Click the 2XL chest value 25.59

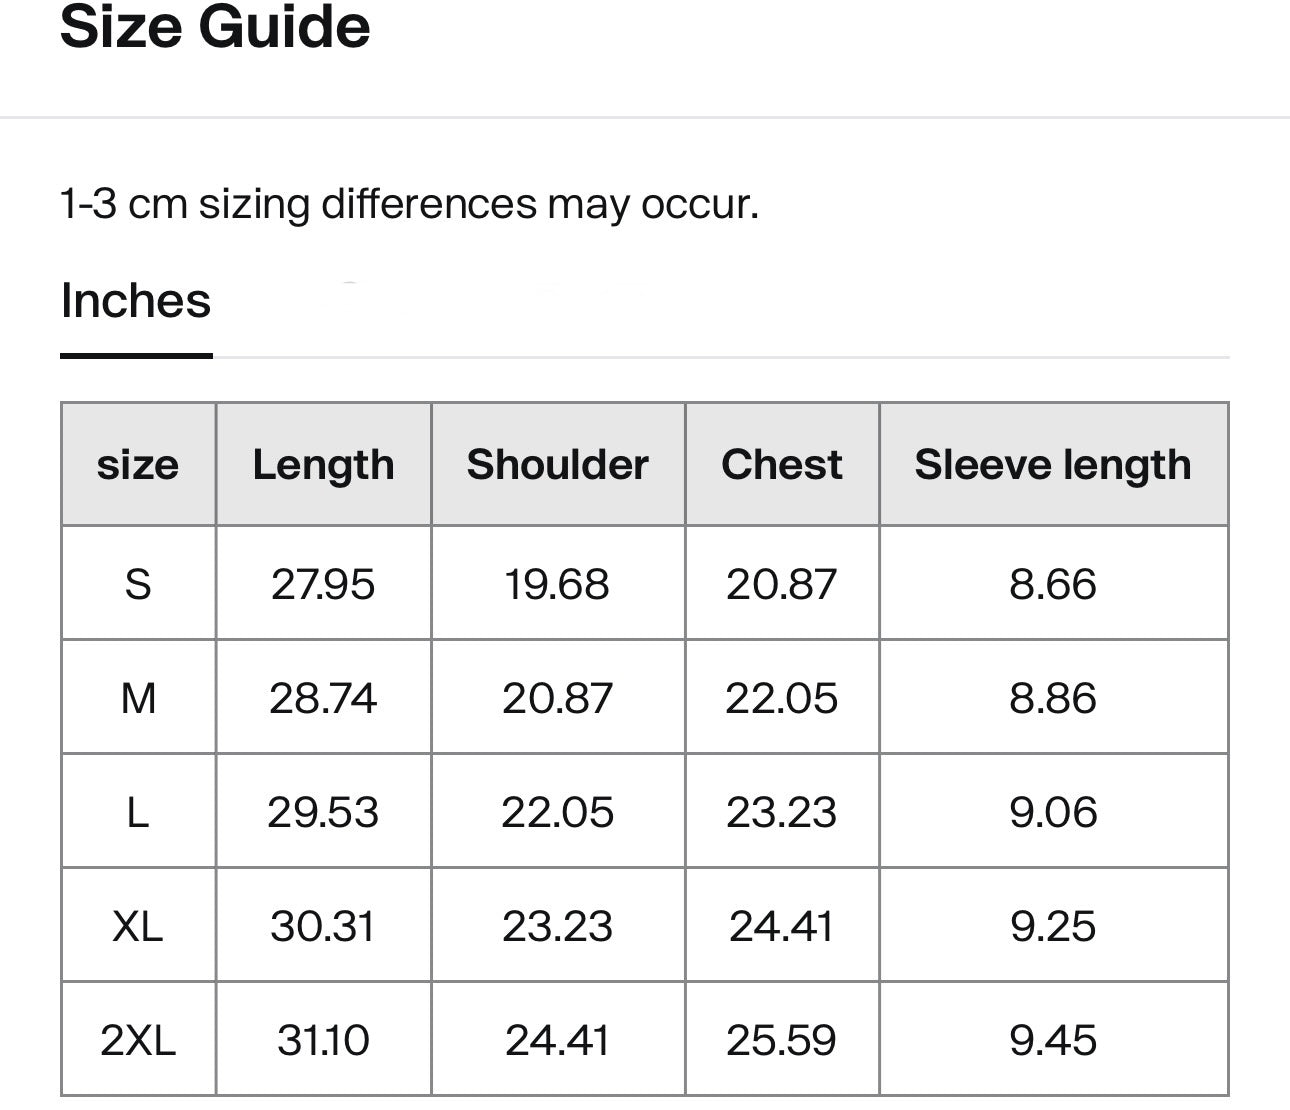click(x=781, y=1040)
